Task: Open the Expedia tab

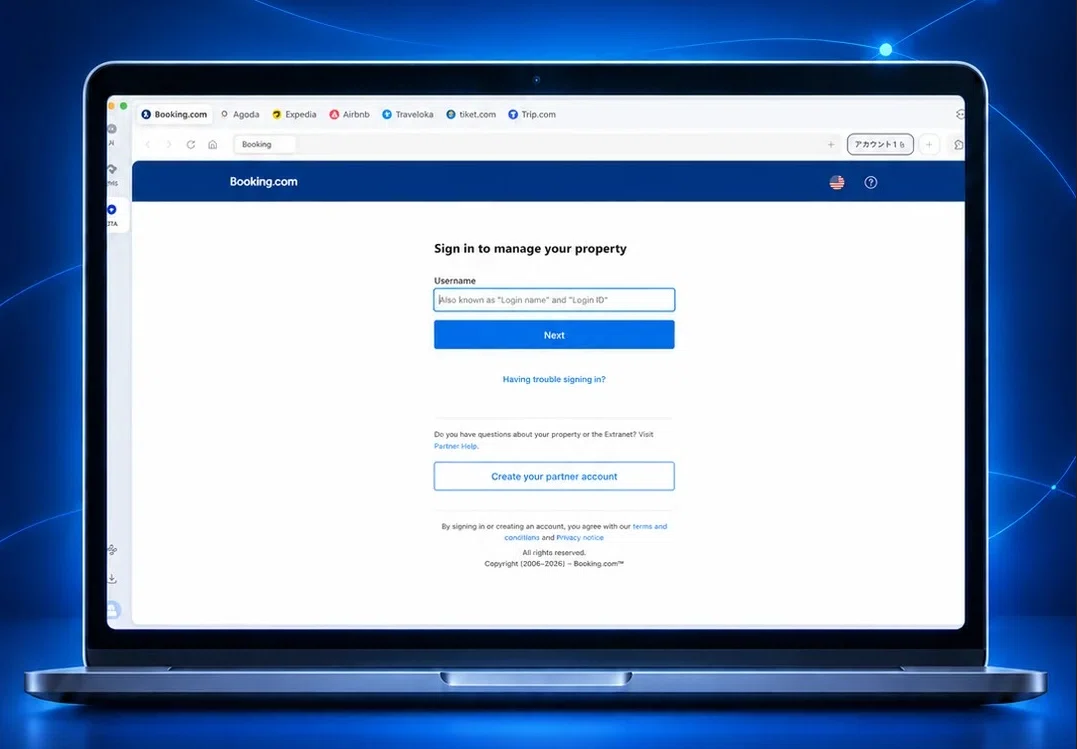Action: 294,114
